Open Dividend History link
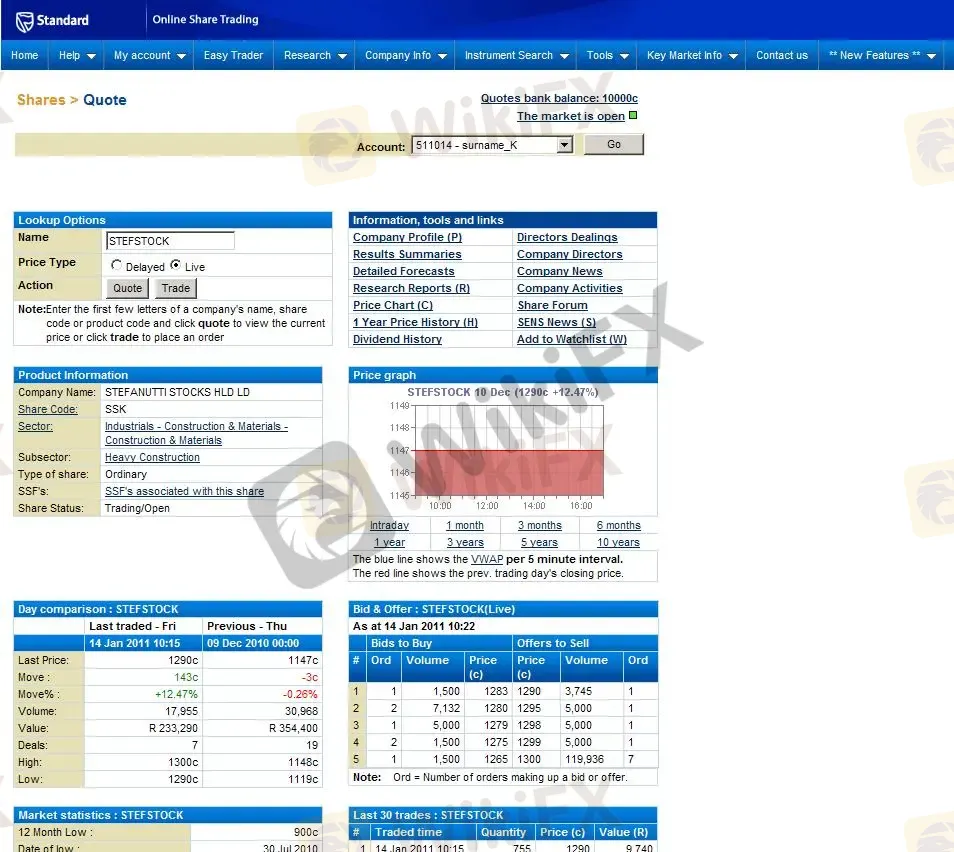The height and width of the screenshot is (852, 954). pos(397,339)
